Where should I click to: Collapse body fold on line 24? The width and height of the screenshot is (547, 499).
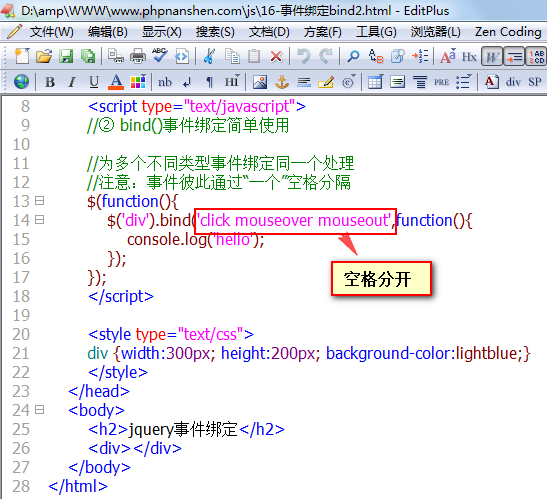coord(39,409)
